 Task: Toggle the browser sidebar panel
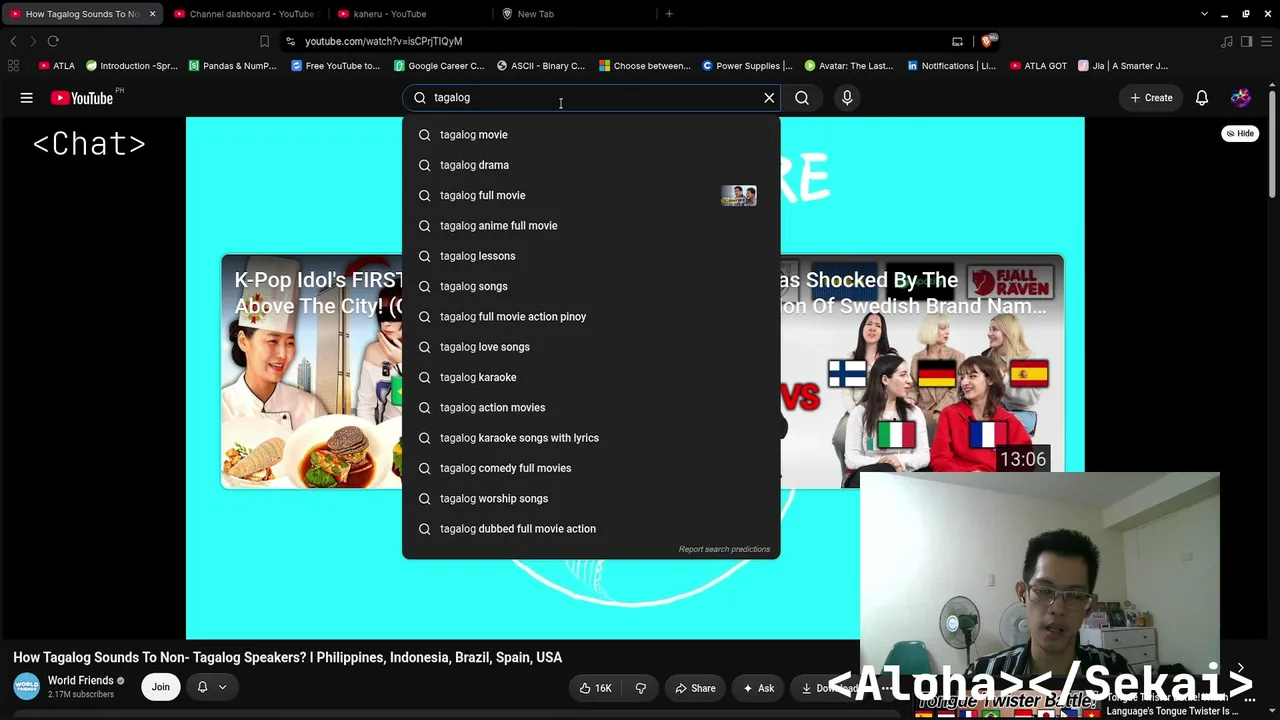point(1246,41)
